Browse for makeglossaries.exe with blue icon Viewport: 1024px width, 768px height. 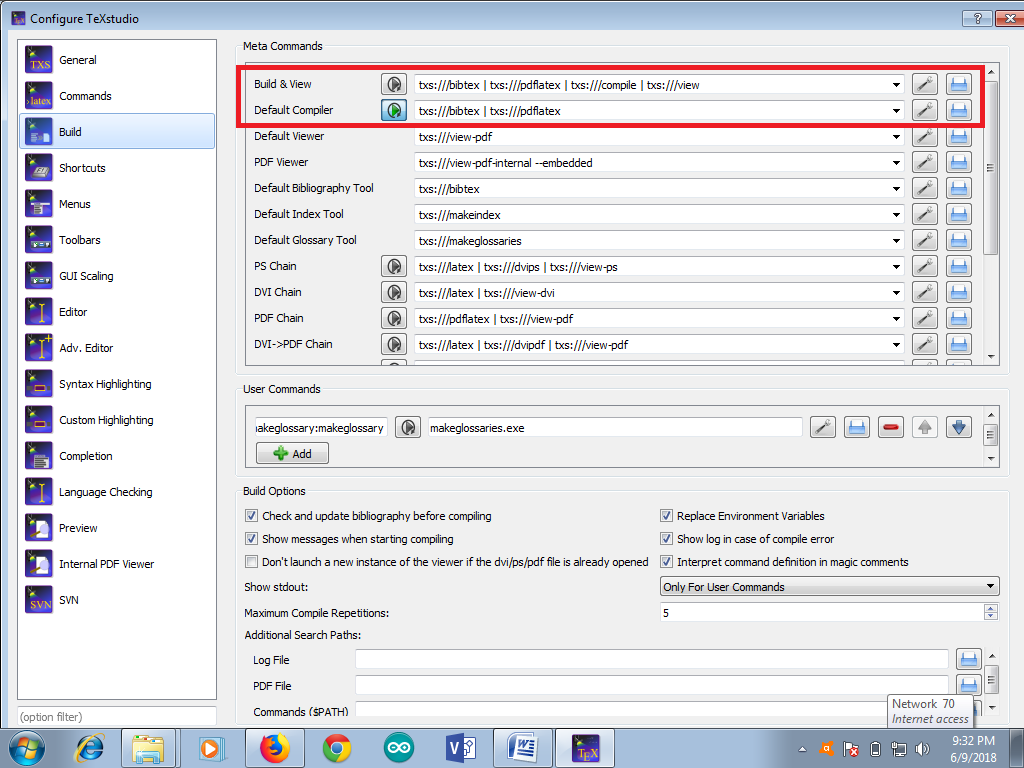pyautogui.click(x=857, y=428)
